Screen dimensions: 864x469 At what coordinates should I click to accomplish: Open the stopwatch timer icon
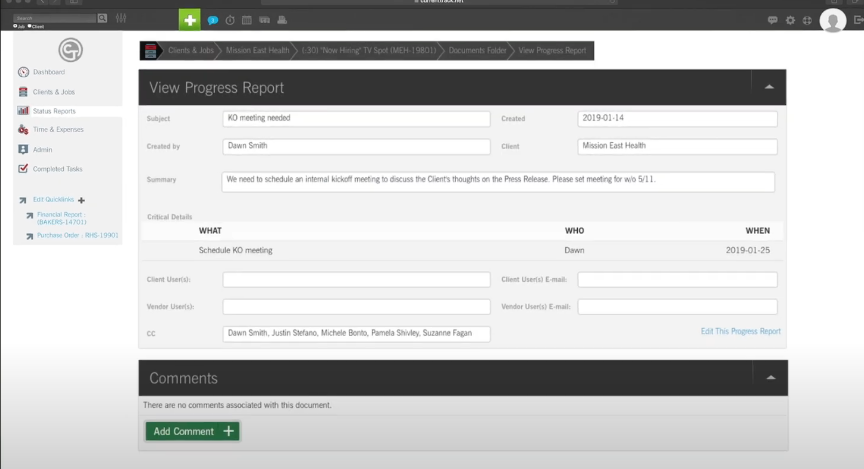pyautogui.click(x=230, y=20)
